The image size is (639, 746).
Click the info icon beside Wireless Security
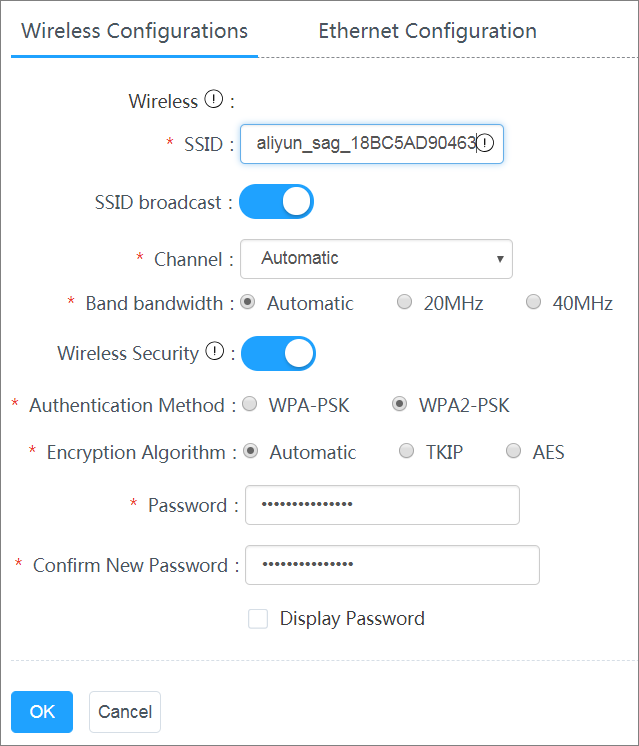[215, 352]
